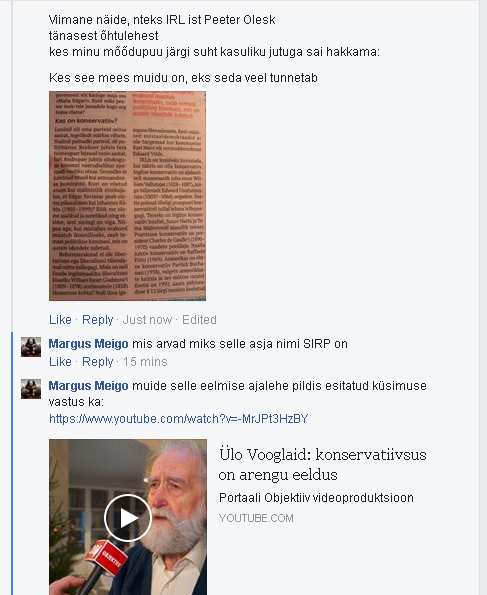This screenshot has width=487, height=595.
Task: Click the video thumbnail of the bearded man
Action: pyautogui.click(x=128, y=517)
